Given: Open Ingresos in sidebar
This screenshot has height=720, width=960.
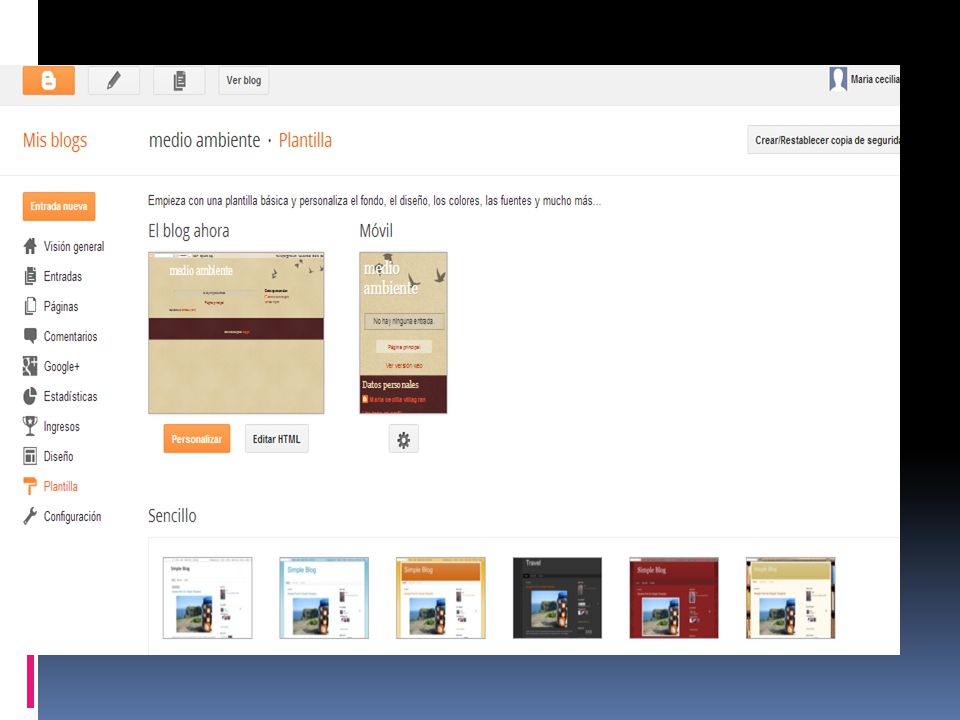Looking at the screenshot, I should pyautogui.click(x=61, y=427).
